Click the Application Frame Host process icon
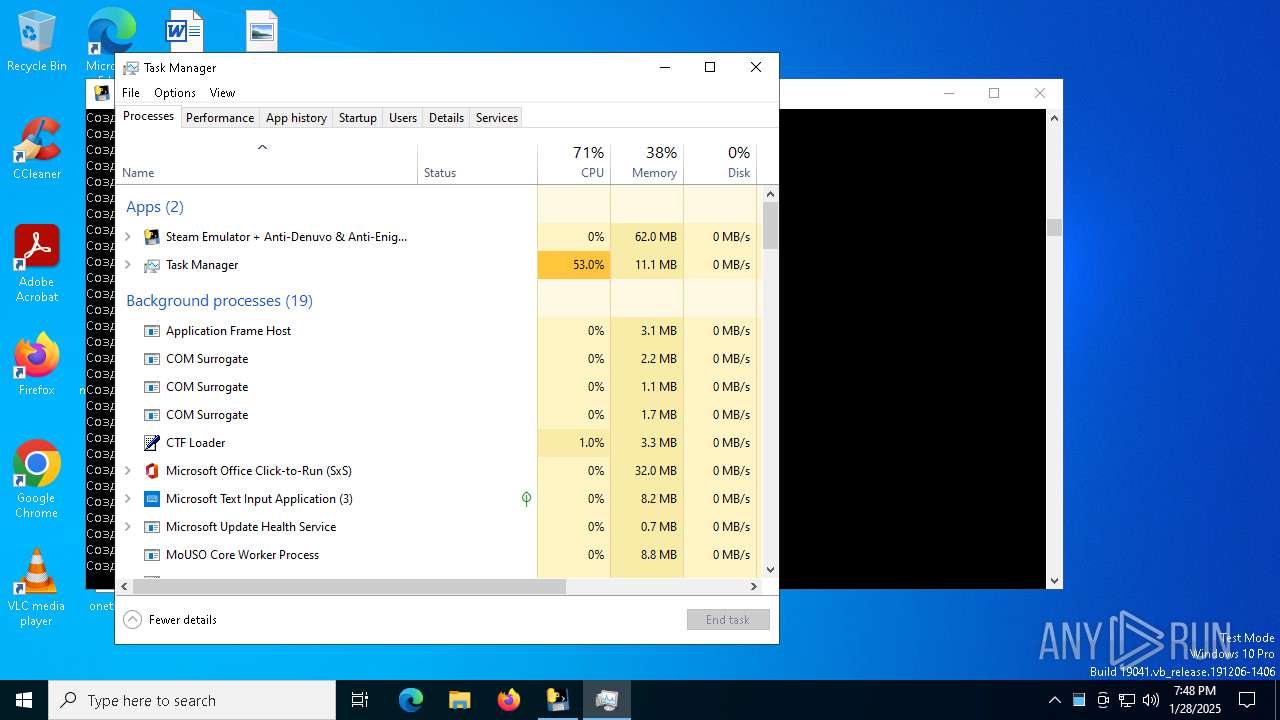 152,331
